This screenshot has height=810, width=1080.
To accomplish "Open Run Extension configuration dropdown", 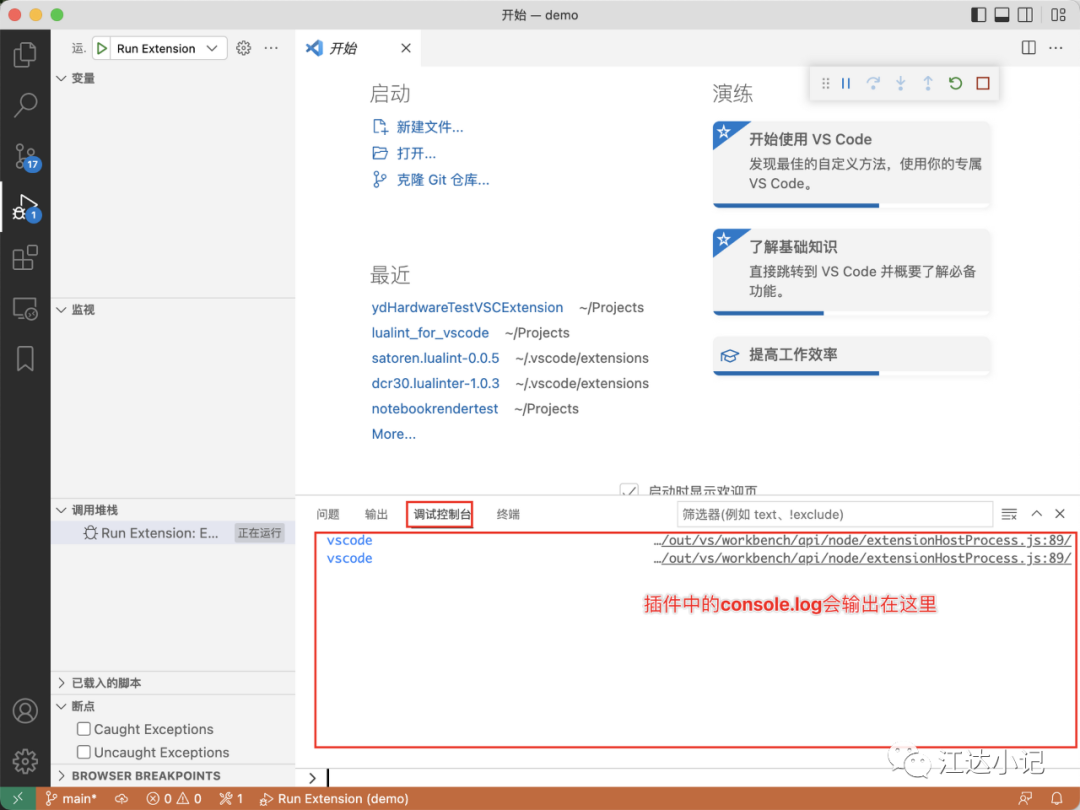I will pos(168,48).
